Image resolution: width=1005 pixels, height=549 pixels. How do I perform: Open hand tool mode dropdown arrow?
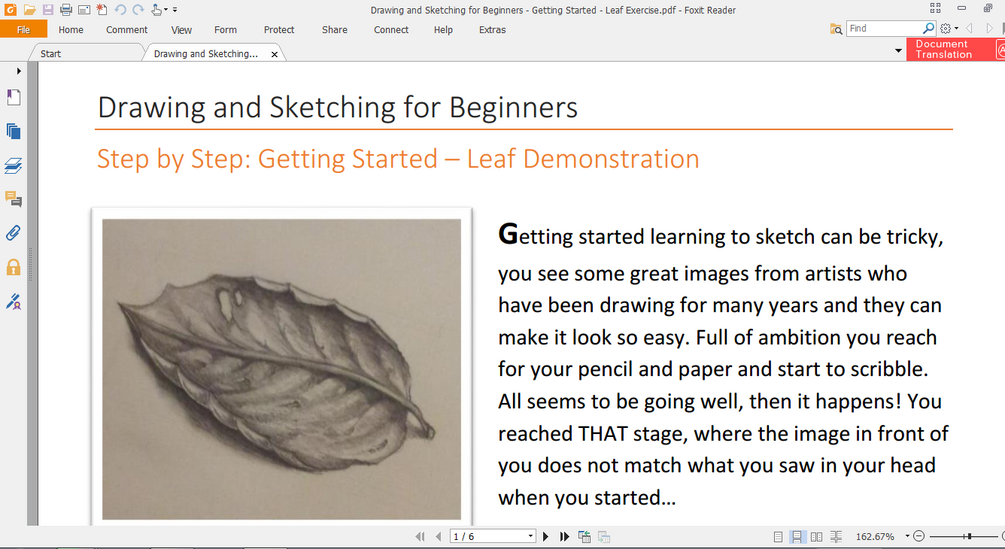point(166,10)
